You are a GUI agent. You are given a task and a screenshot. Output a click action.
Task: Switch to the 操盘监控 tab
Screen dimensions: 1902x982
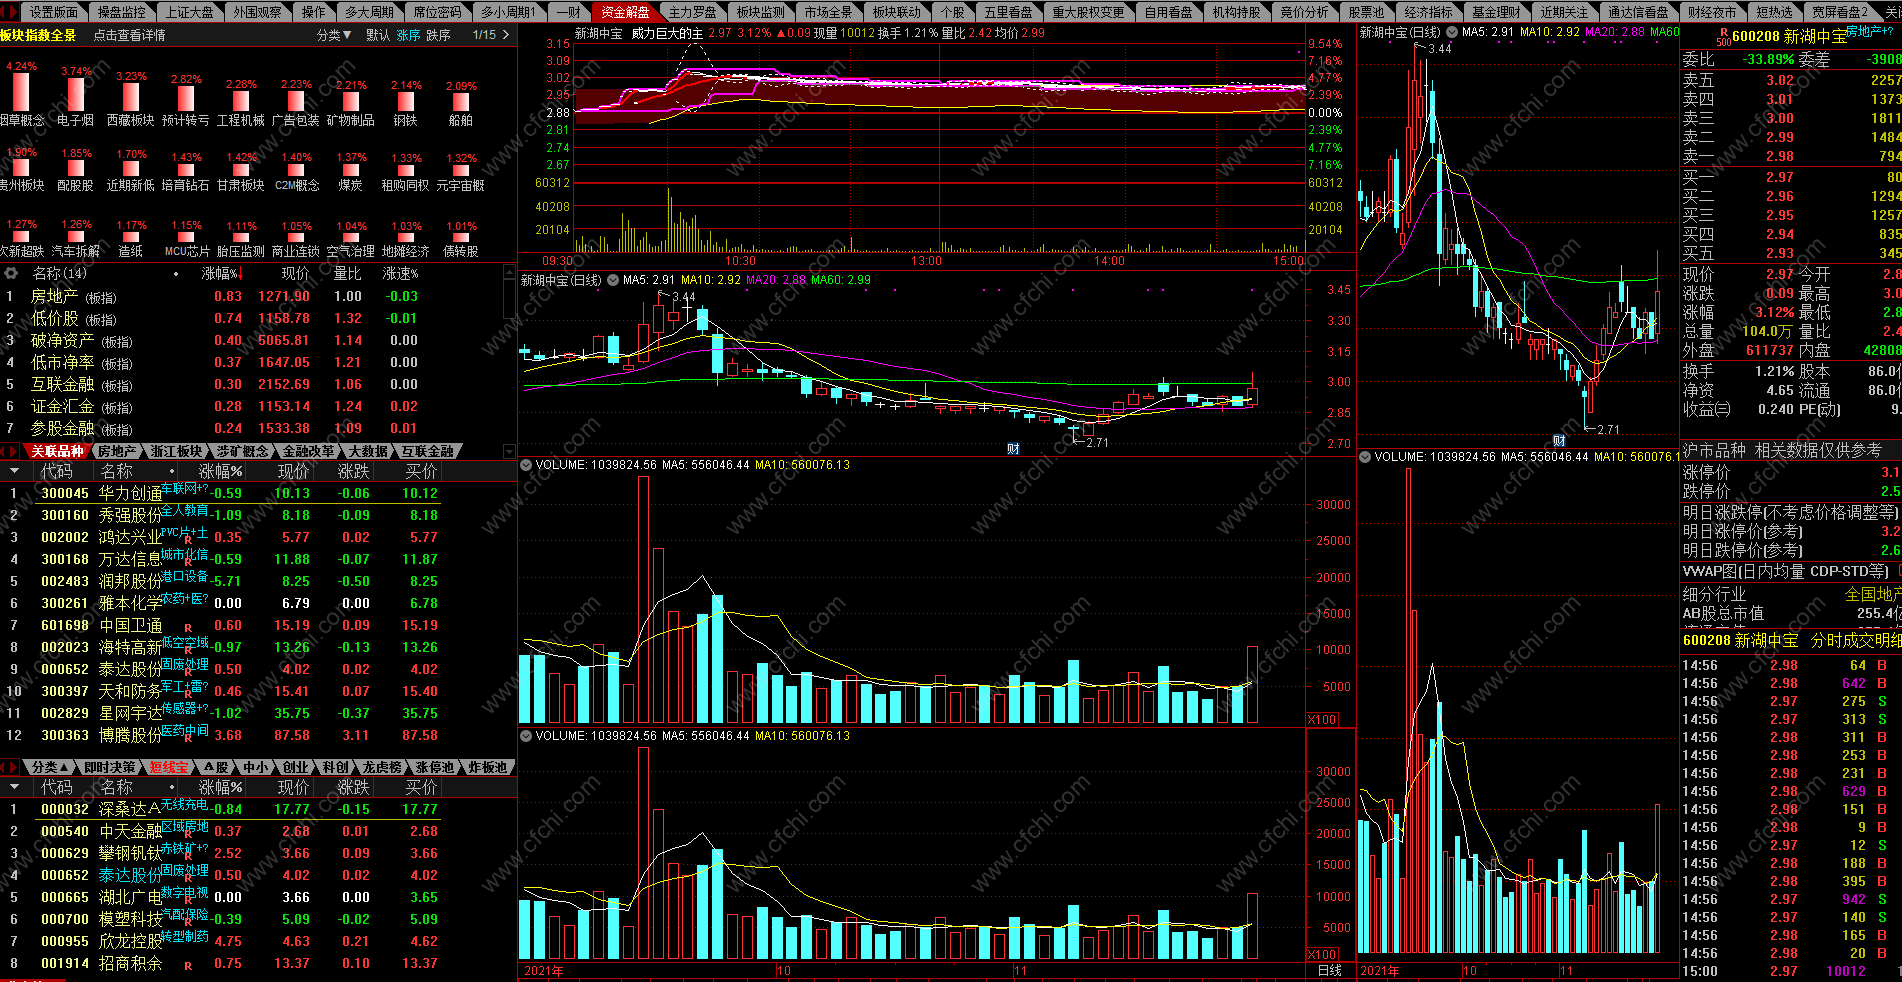tap(122, 12)
